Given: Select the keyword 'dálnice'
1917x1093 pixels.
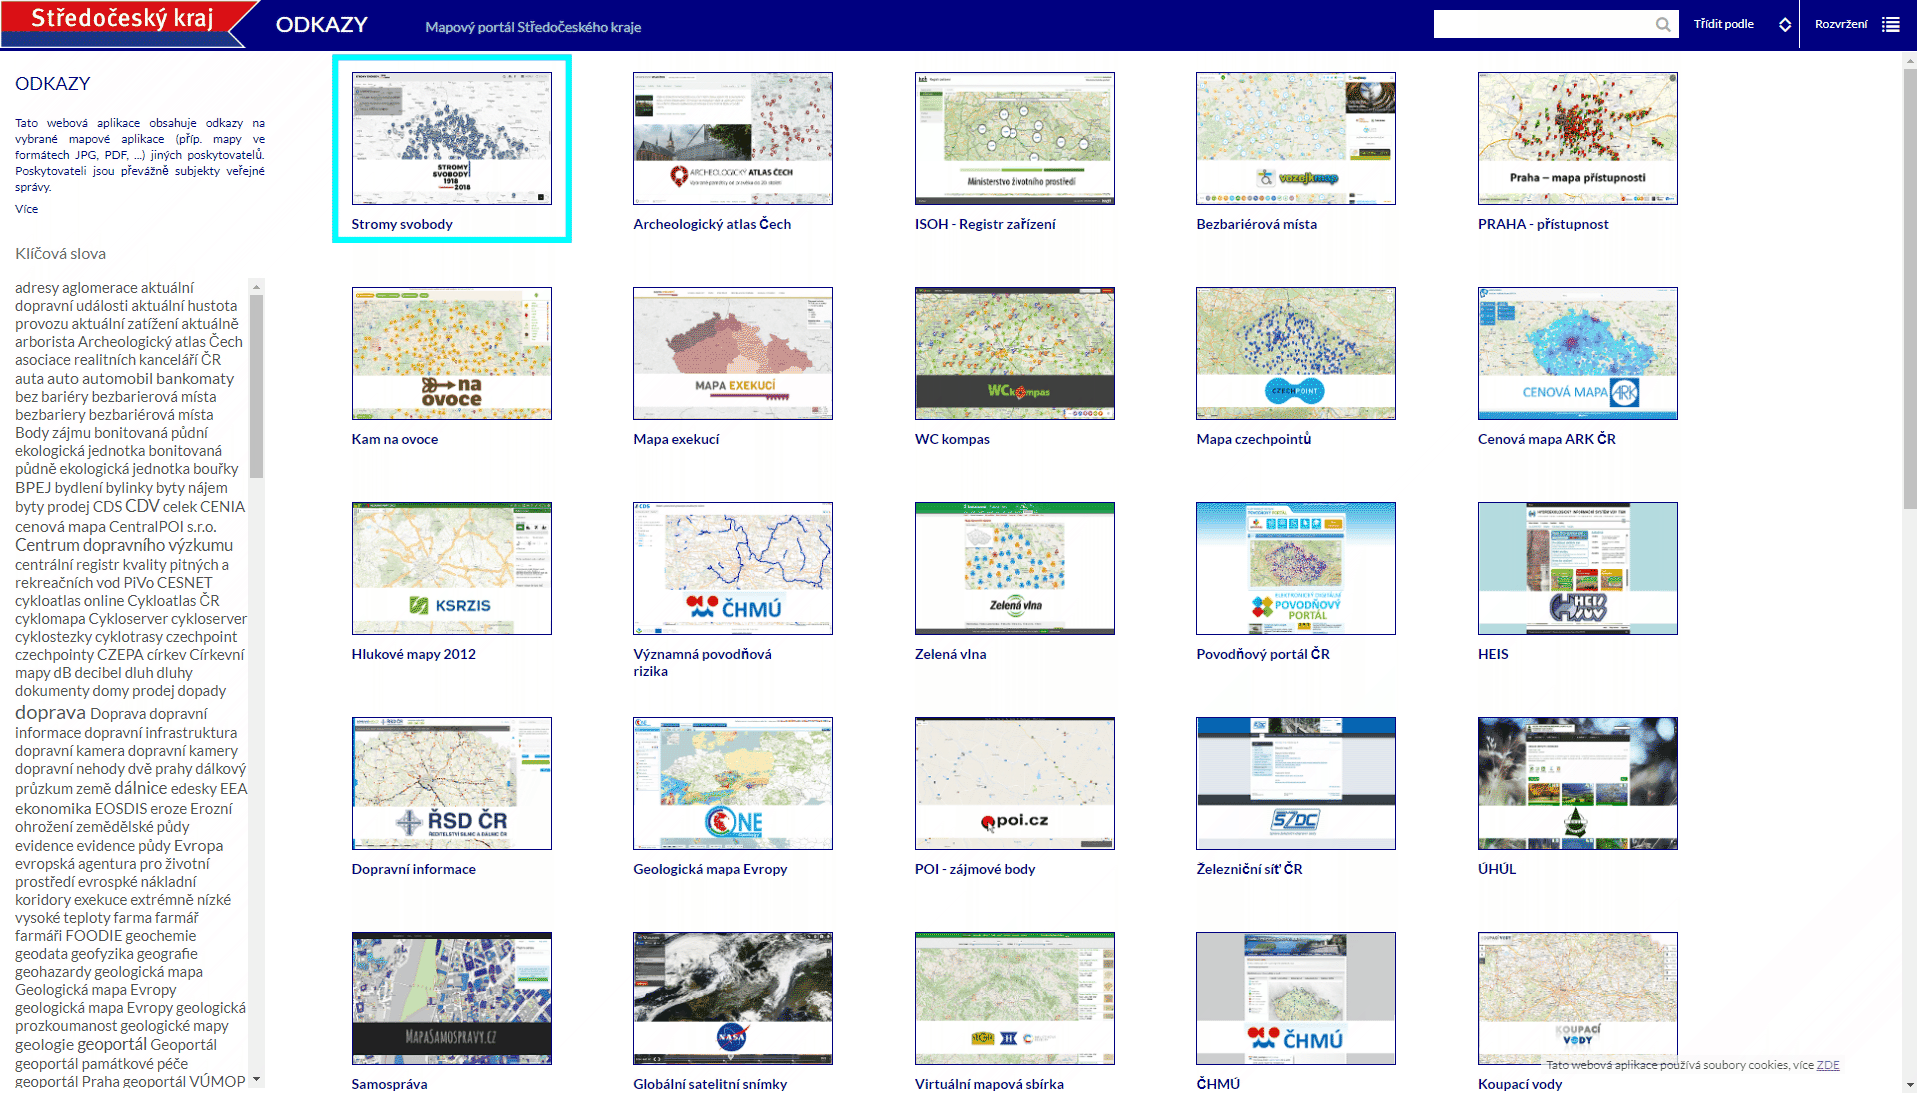Looking at the screenshot, I should (141, 788).
